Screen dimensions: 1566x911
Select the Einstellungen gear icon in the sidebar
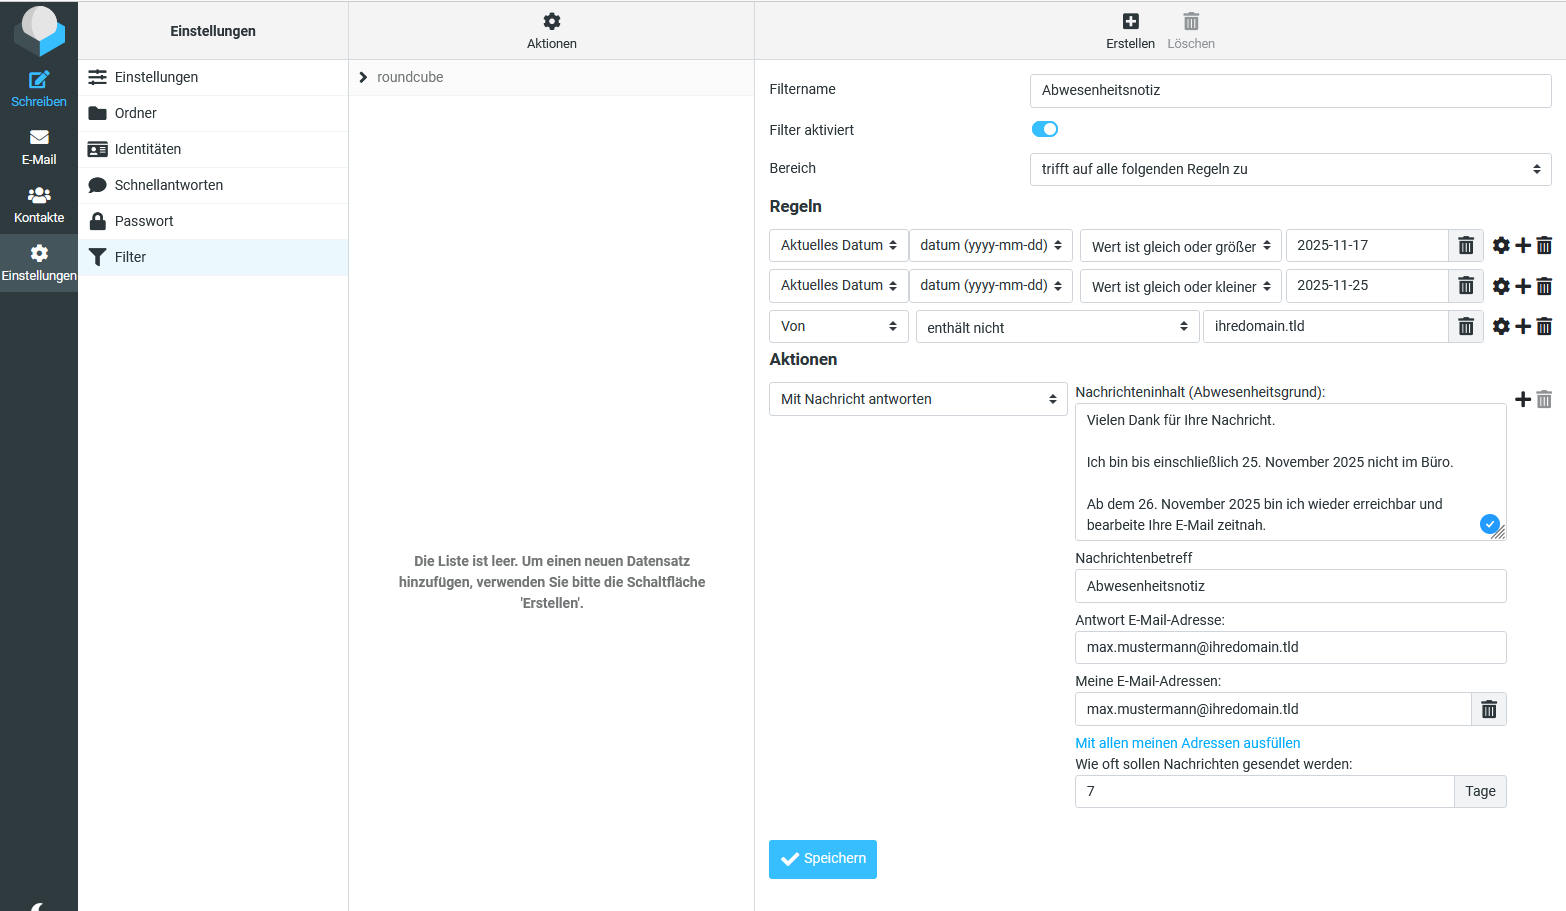click(x=39, y=255)
